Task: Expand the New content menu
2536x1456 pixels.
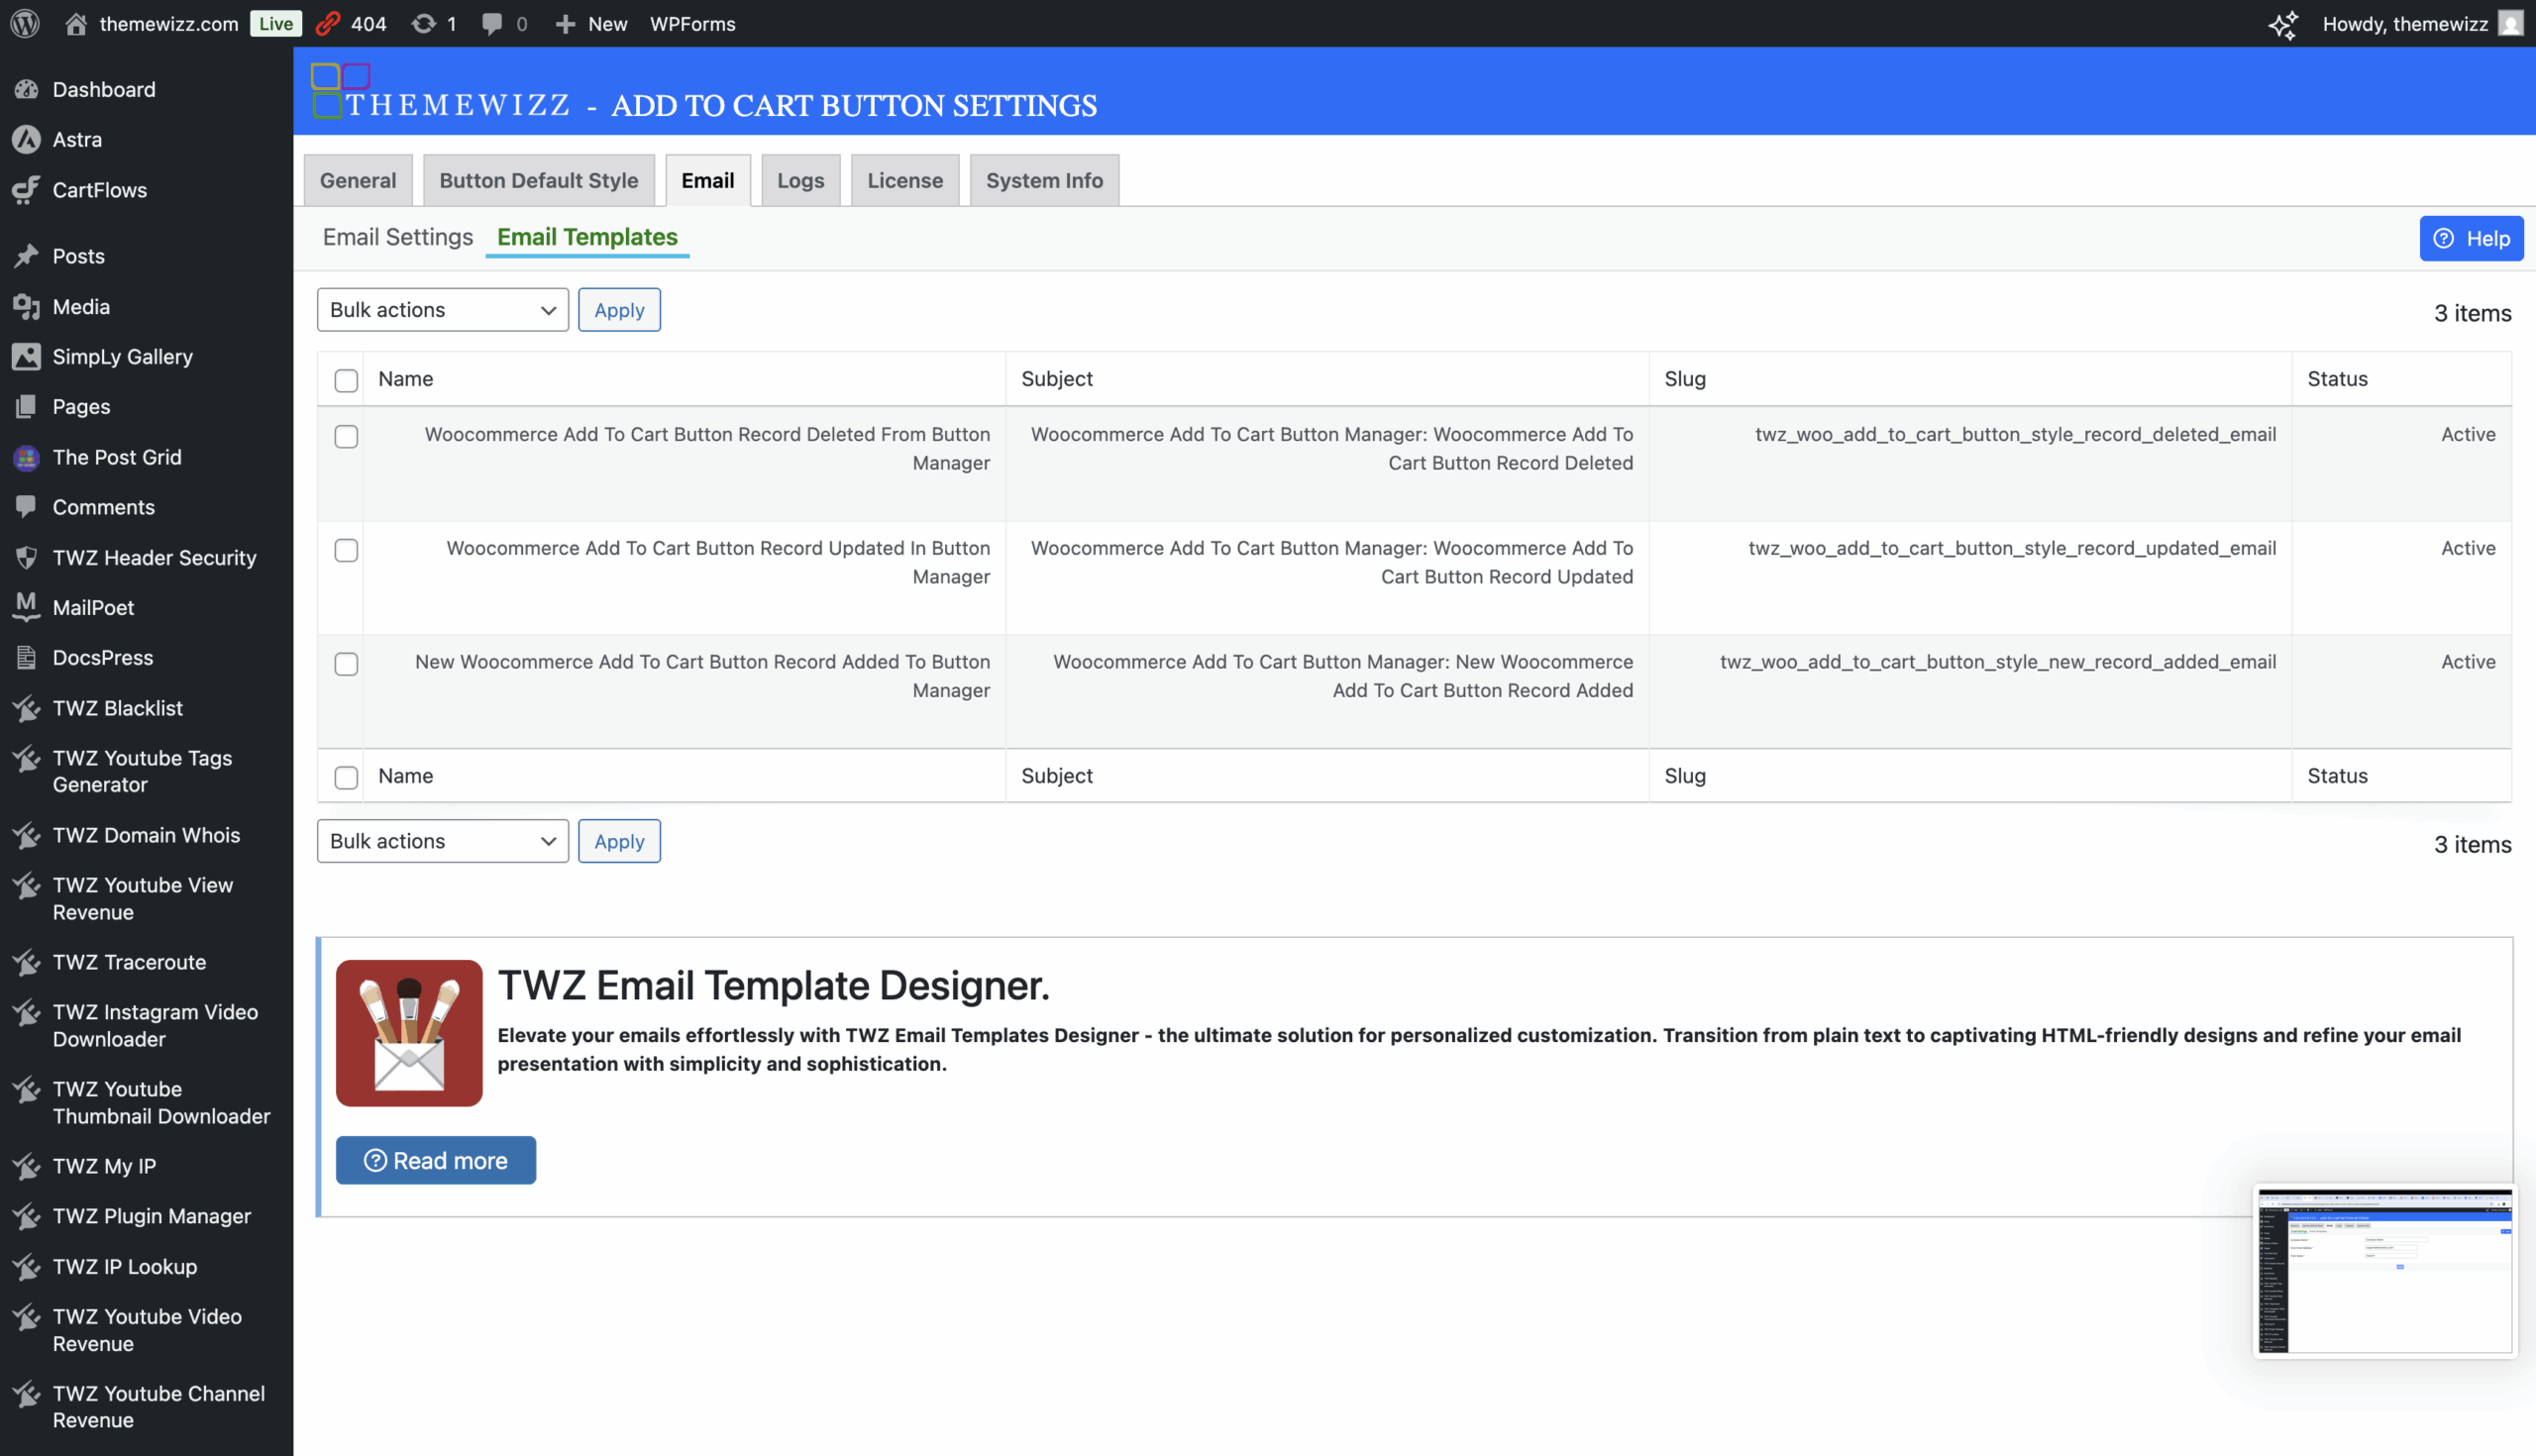Action: 592,23
